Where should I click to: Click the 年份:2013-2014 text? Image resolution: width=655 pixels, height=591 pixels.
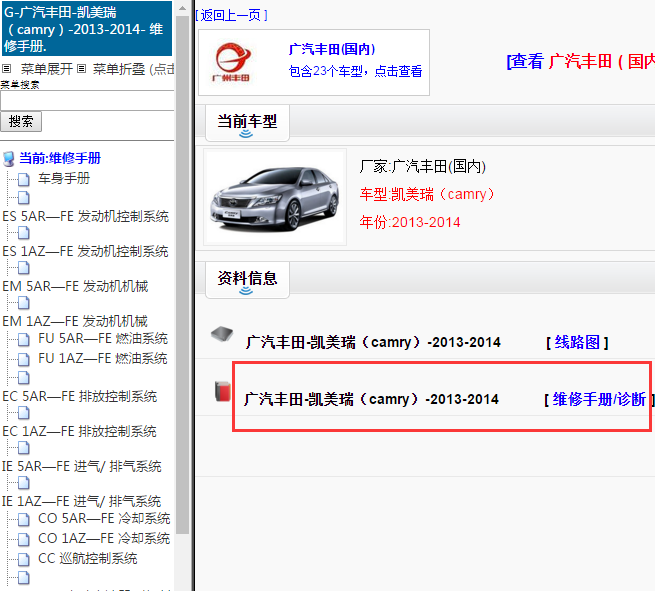[410, 223]
